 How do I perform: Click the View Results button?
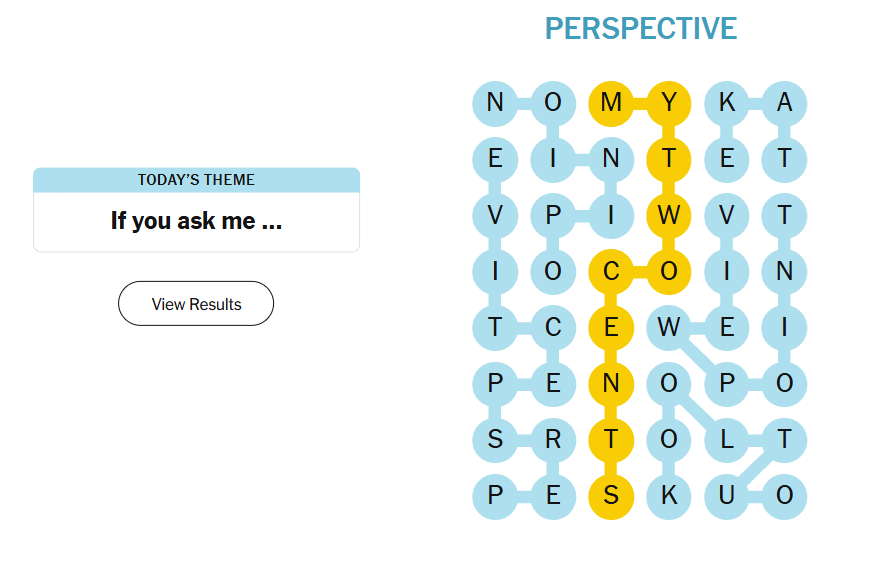pos(196,304)
